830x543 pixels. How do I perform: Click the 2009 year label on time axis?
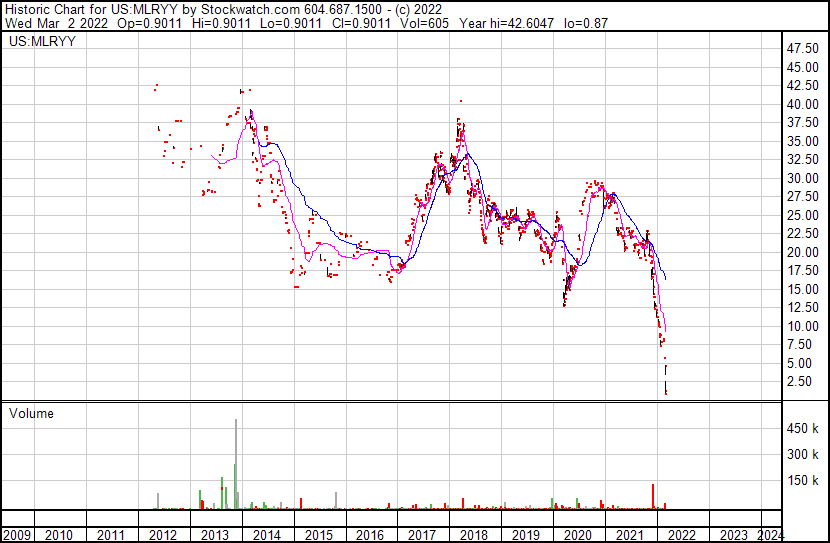pyautogui.click(x=17, y=535)
